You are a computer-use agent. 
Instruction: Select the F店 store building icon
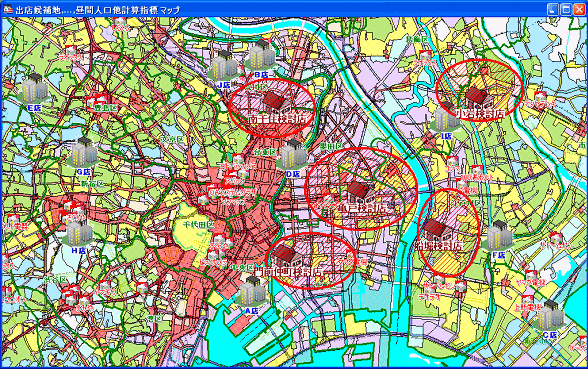click(x=500, y=236)
